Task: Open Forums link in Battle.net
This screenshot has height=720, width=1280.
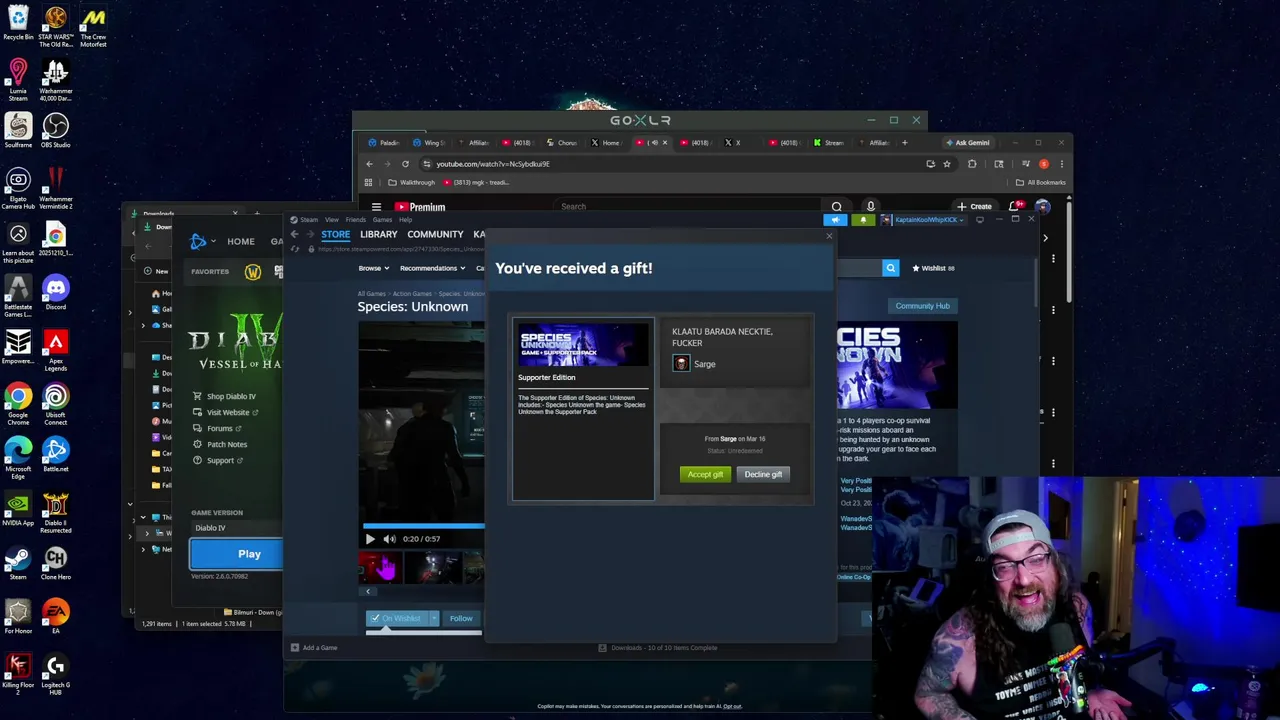Action: pyautogui.click(x=218, y=428)
